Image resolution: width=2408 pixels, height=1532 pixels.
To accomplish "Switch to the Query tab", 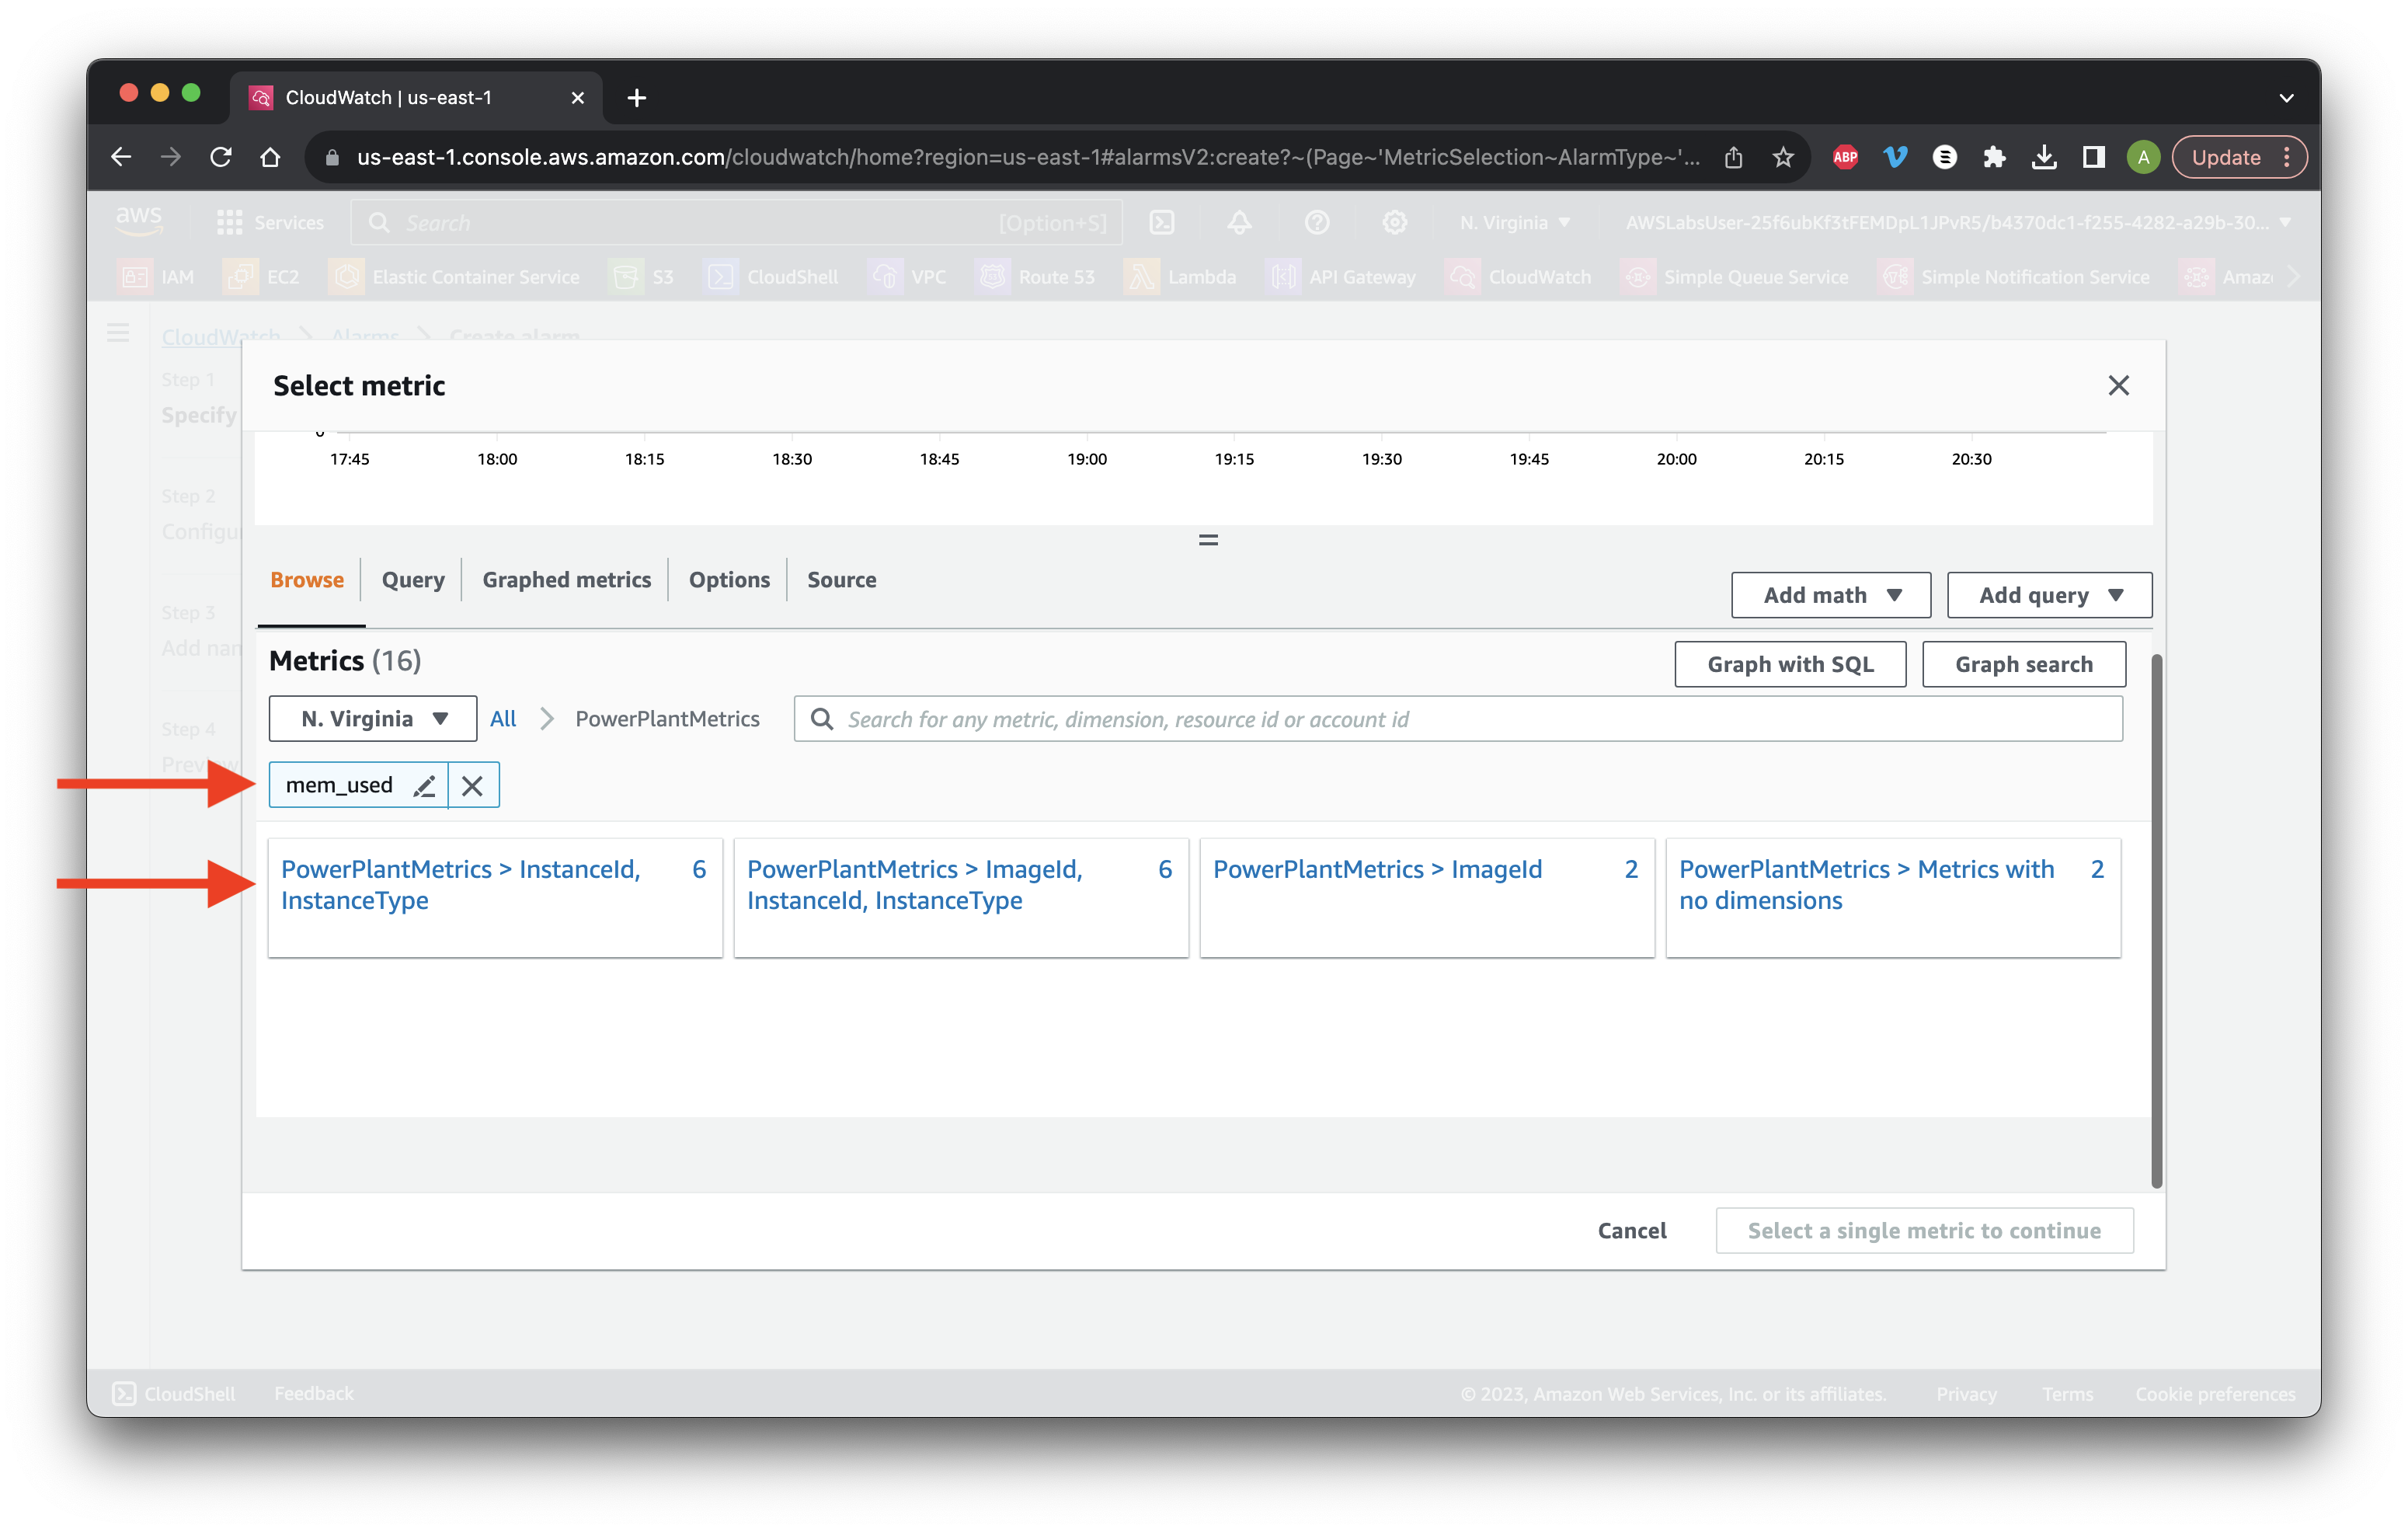I will click(x=413, y=579).
